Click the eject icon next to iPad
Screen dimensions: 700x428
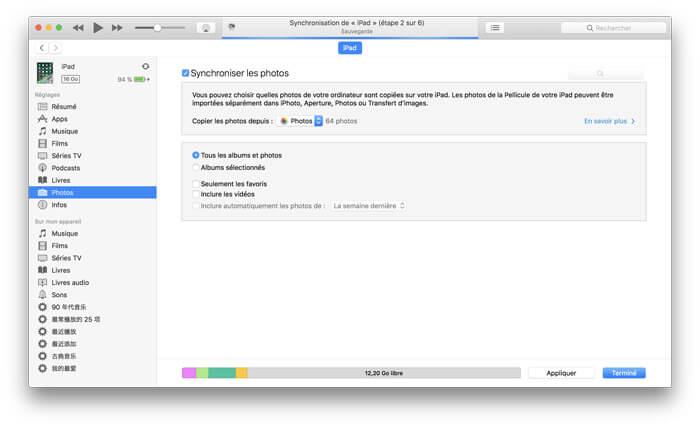click(x=146, y=66)
